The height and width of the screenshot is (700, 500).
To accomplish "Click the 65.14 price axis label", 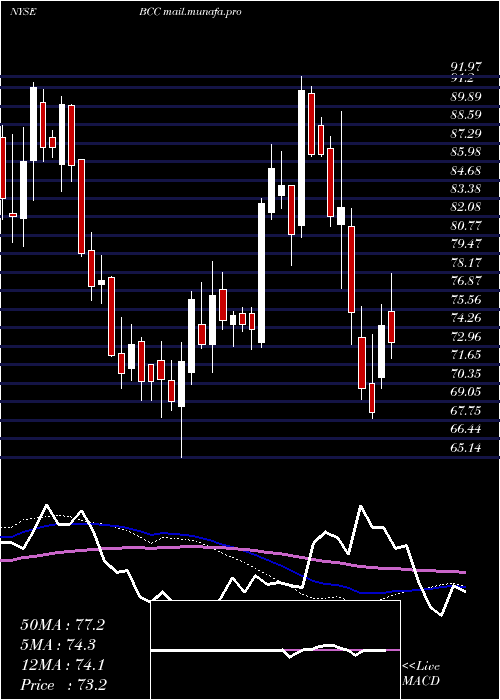I will point(466,447).
